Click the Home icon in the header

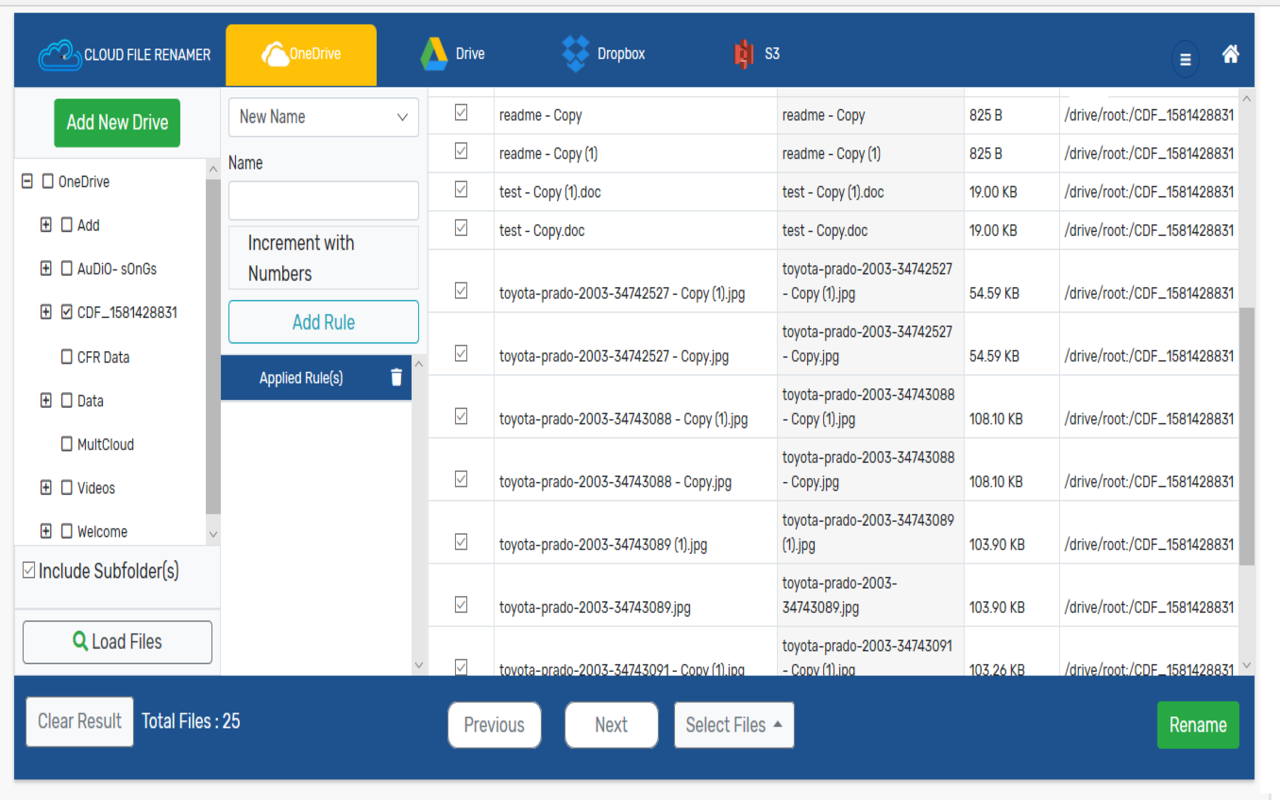[1231, 52]
